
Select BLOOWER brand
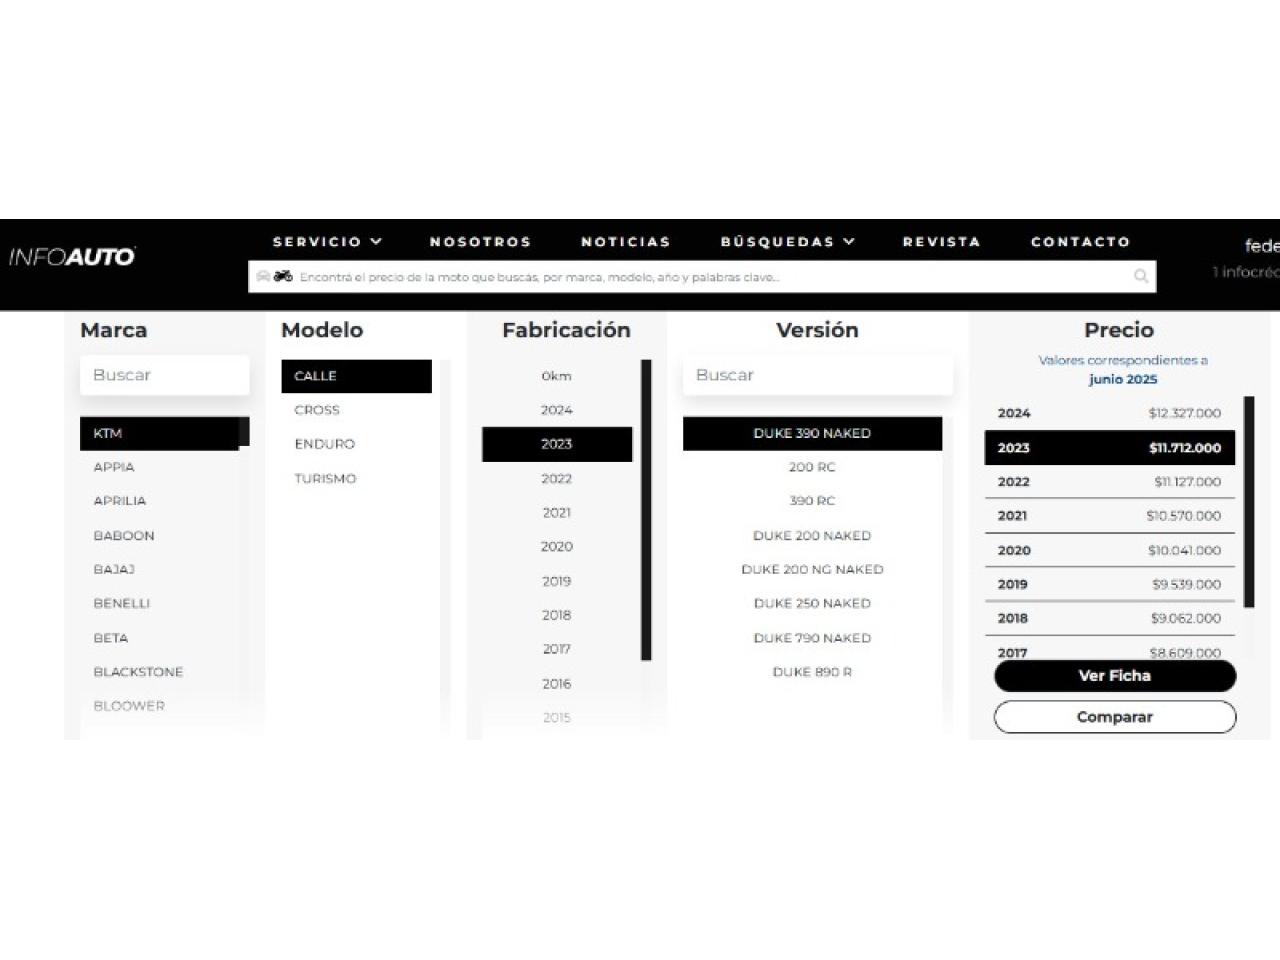click(x=129, y=706)
